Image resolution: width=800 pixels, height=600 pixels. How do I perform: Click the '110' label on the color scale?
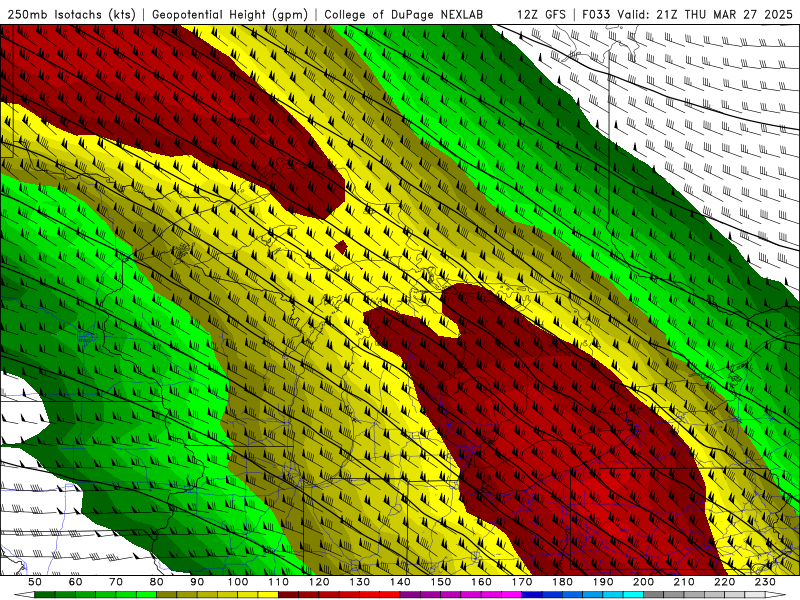pos(278,582)
